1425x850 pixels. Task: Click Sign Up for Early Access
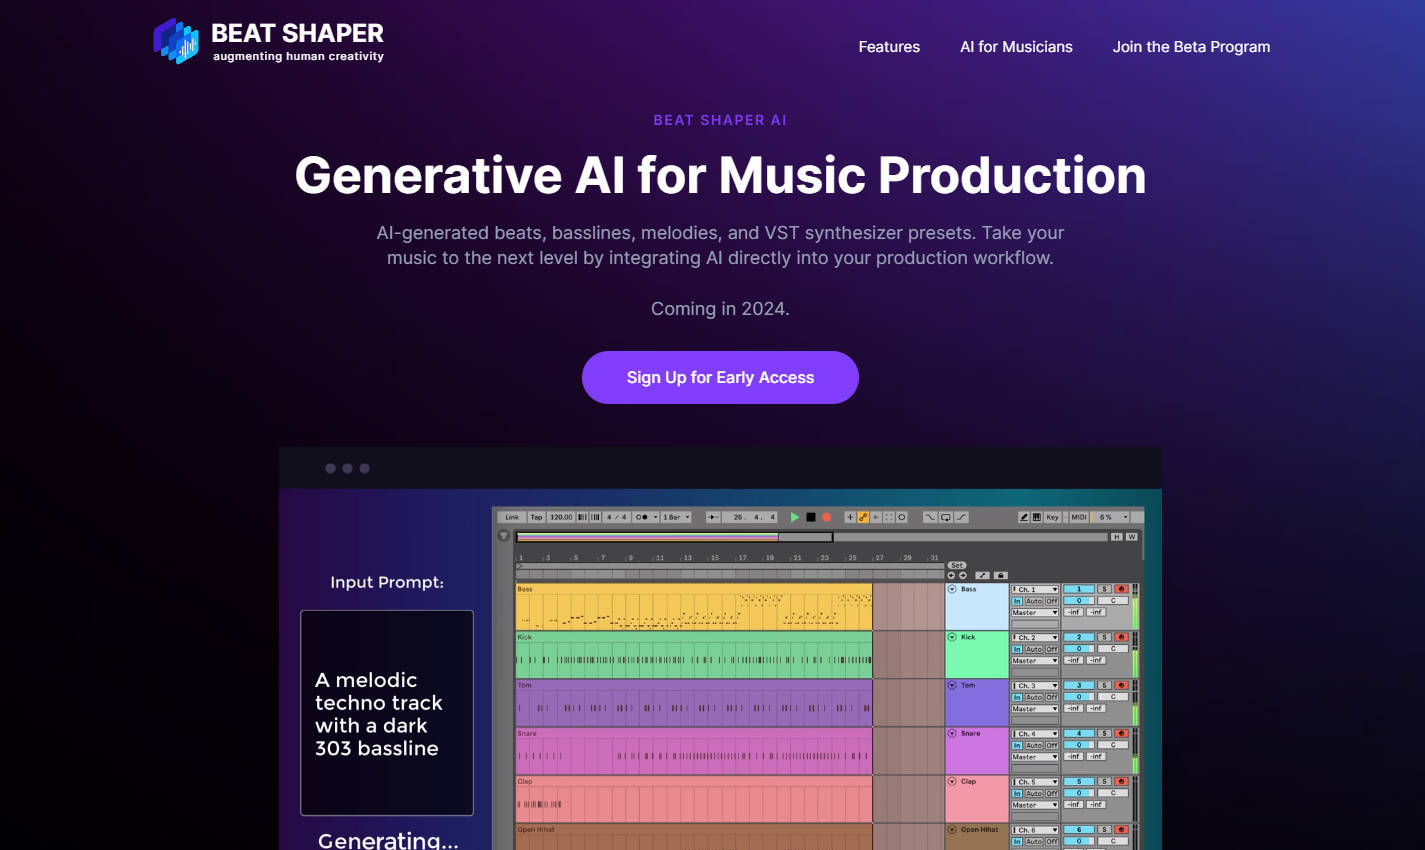[720, 377]
